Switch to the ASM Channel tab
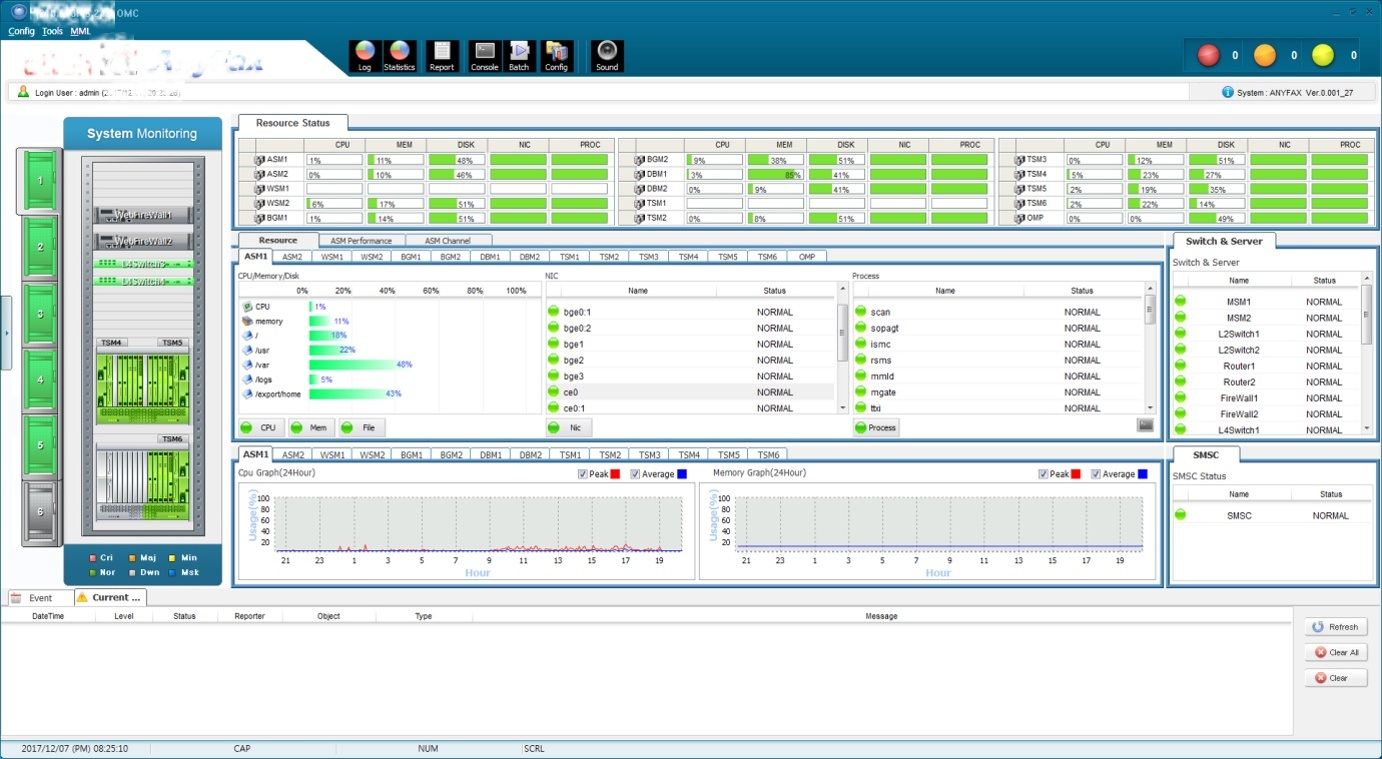The height and width of the screenshot is (759, 1382). (x=447, y=240)
